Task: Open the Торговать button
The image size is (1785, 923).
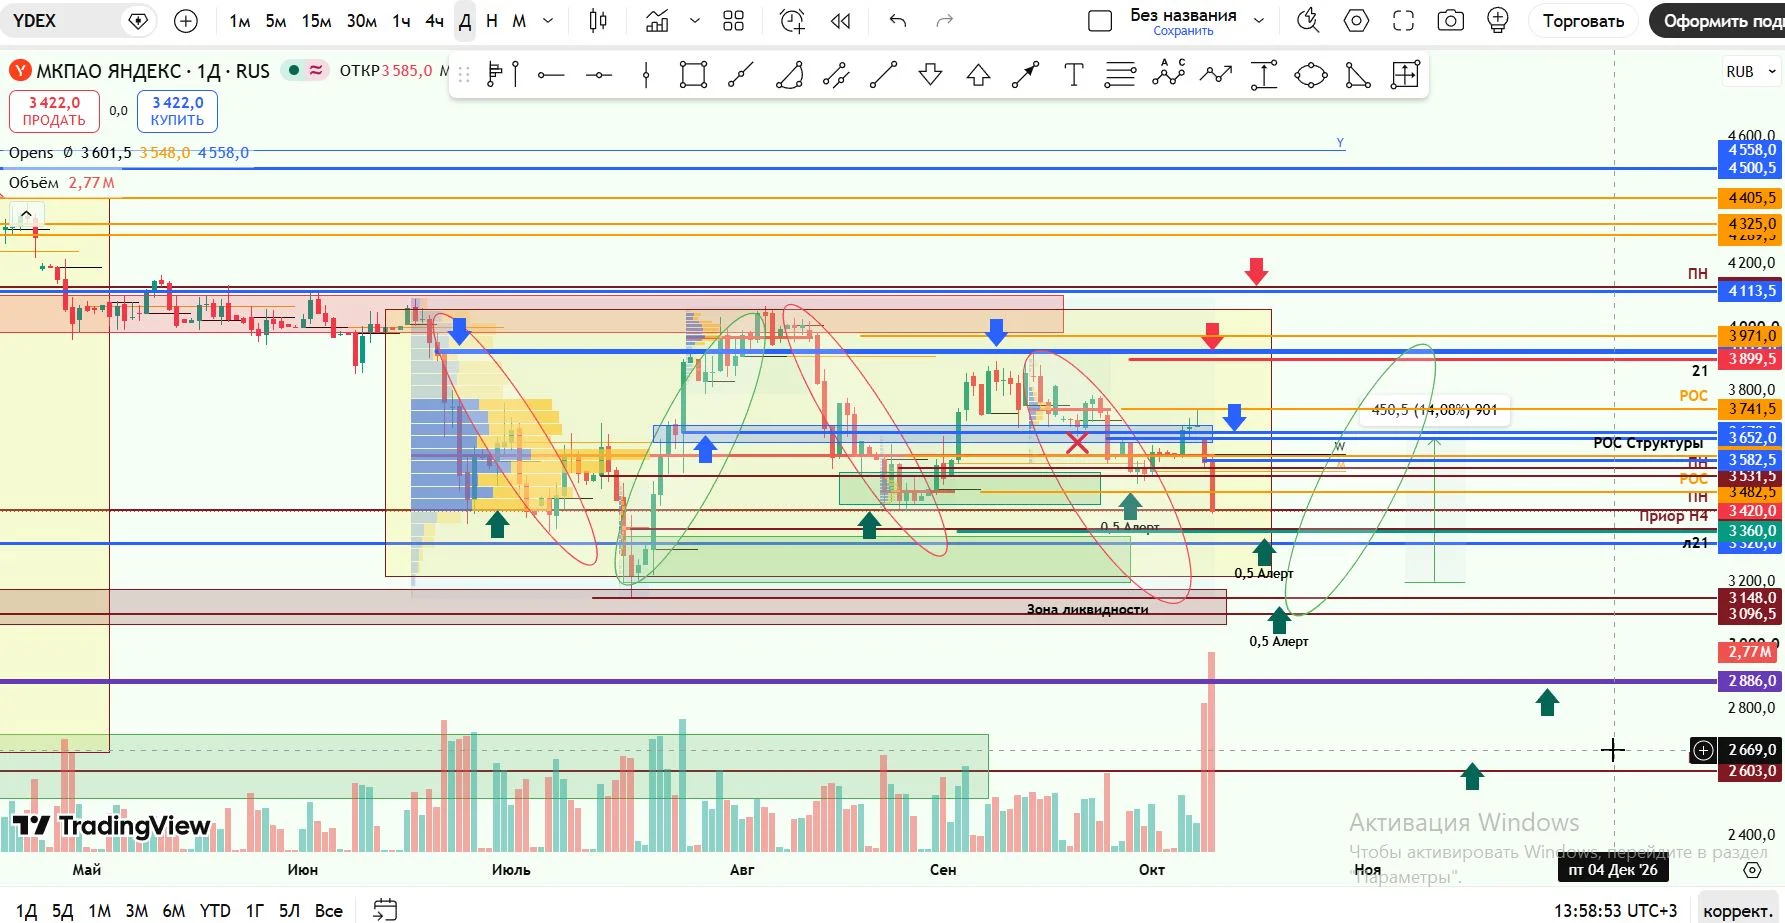Action: (1583, 21)
